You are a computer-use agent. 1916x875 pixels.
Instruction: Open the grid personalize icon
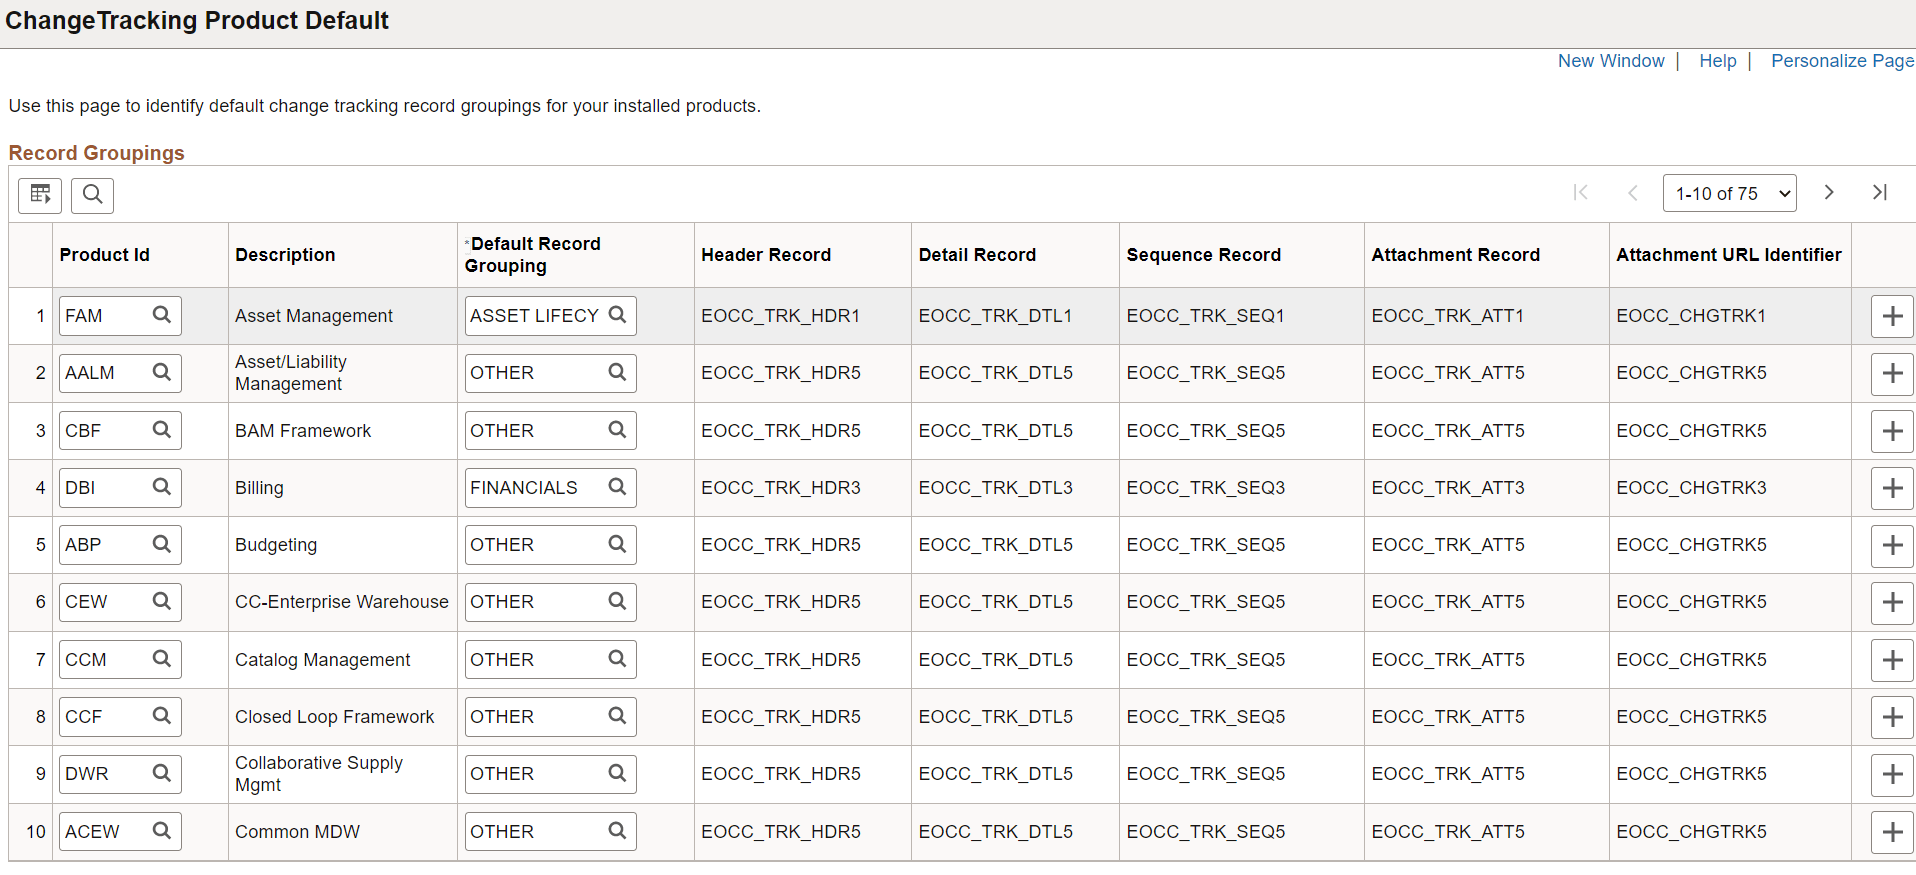(x=40, y=195)
